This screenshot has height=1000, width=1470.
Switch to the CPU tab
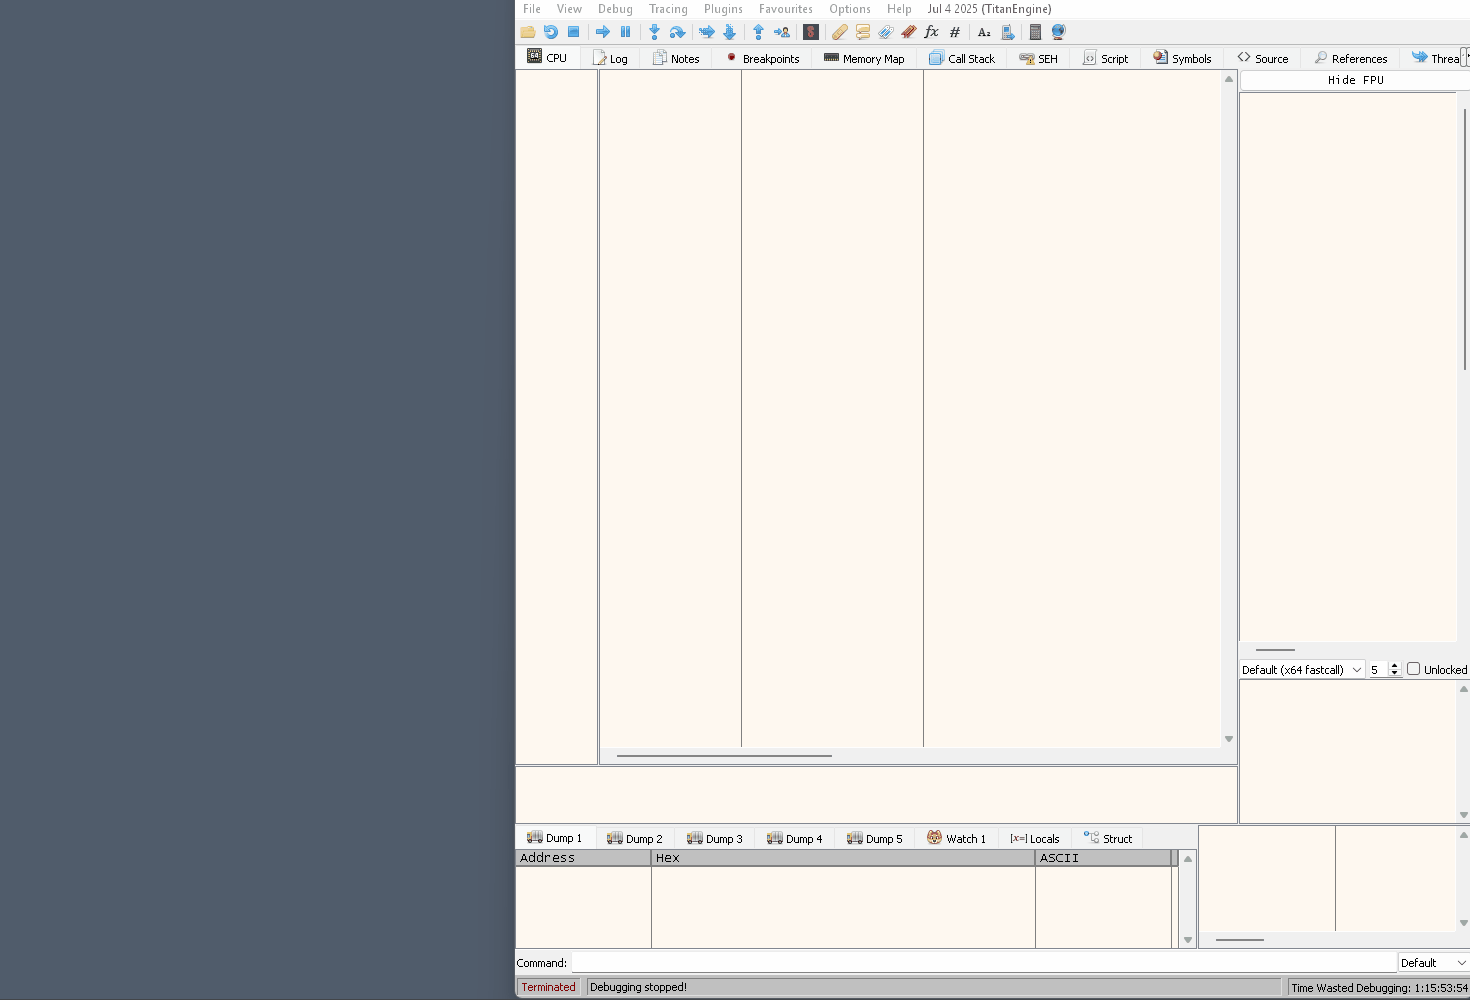point(547,58)
